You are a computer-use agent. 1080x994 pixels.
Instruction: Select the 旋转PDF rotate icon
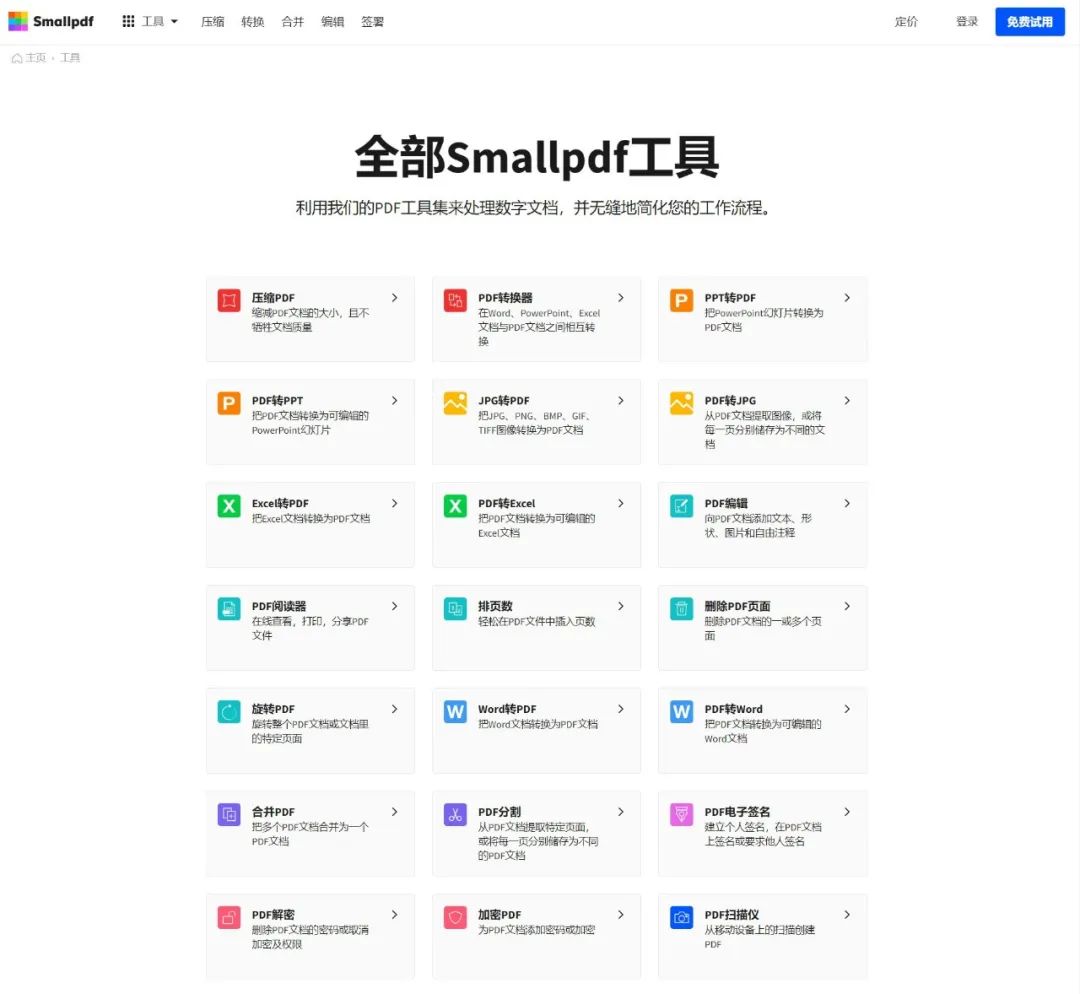(x=228, y=710)
